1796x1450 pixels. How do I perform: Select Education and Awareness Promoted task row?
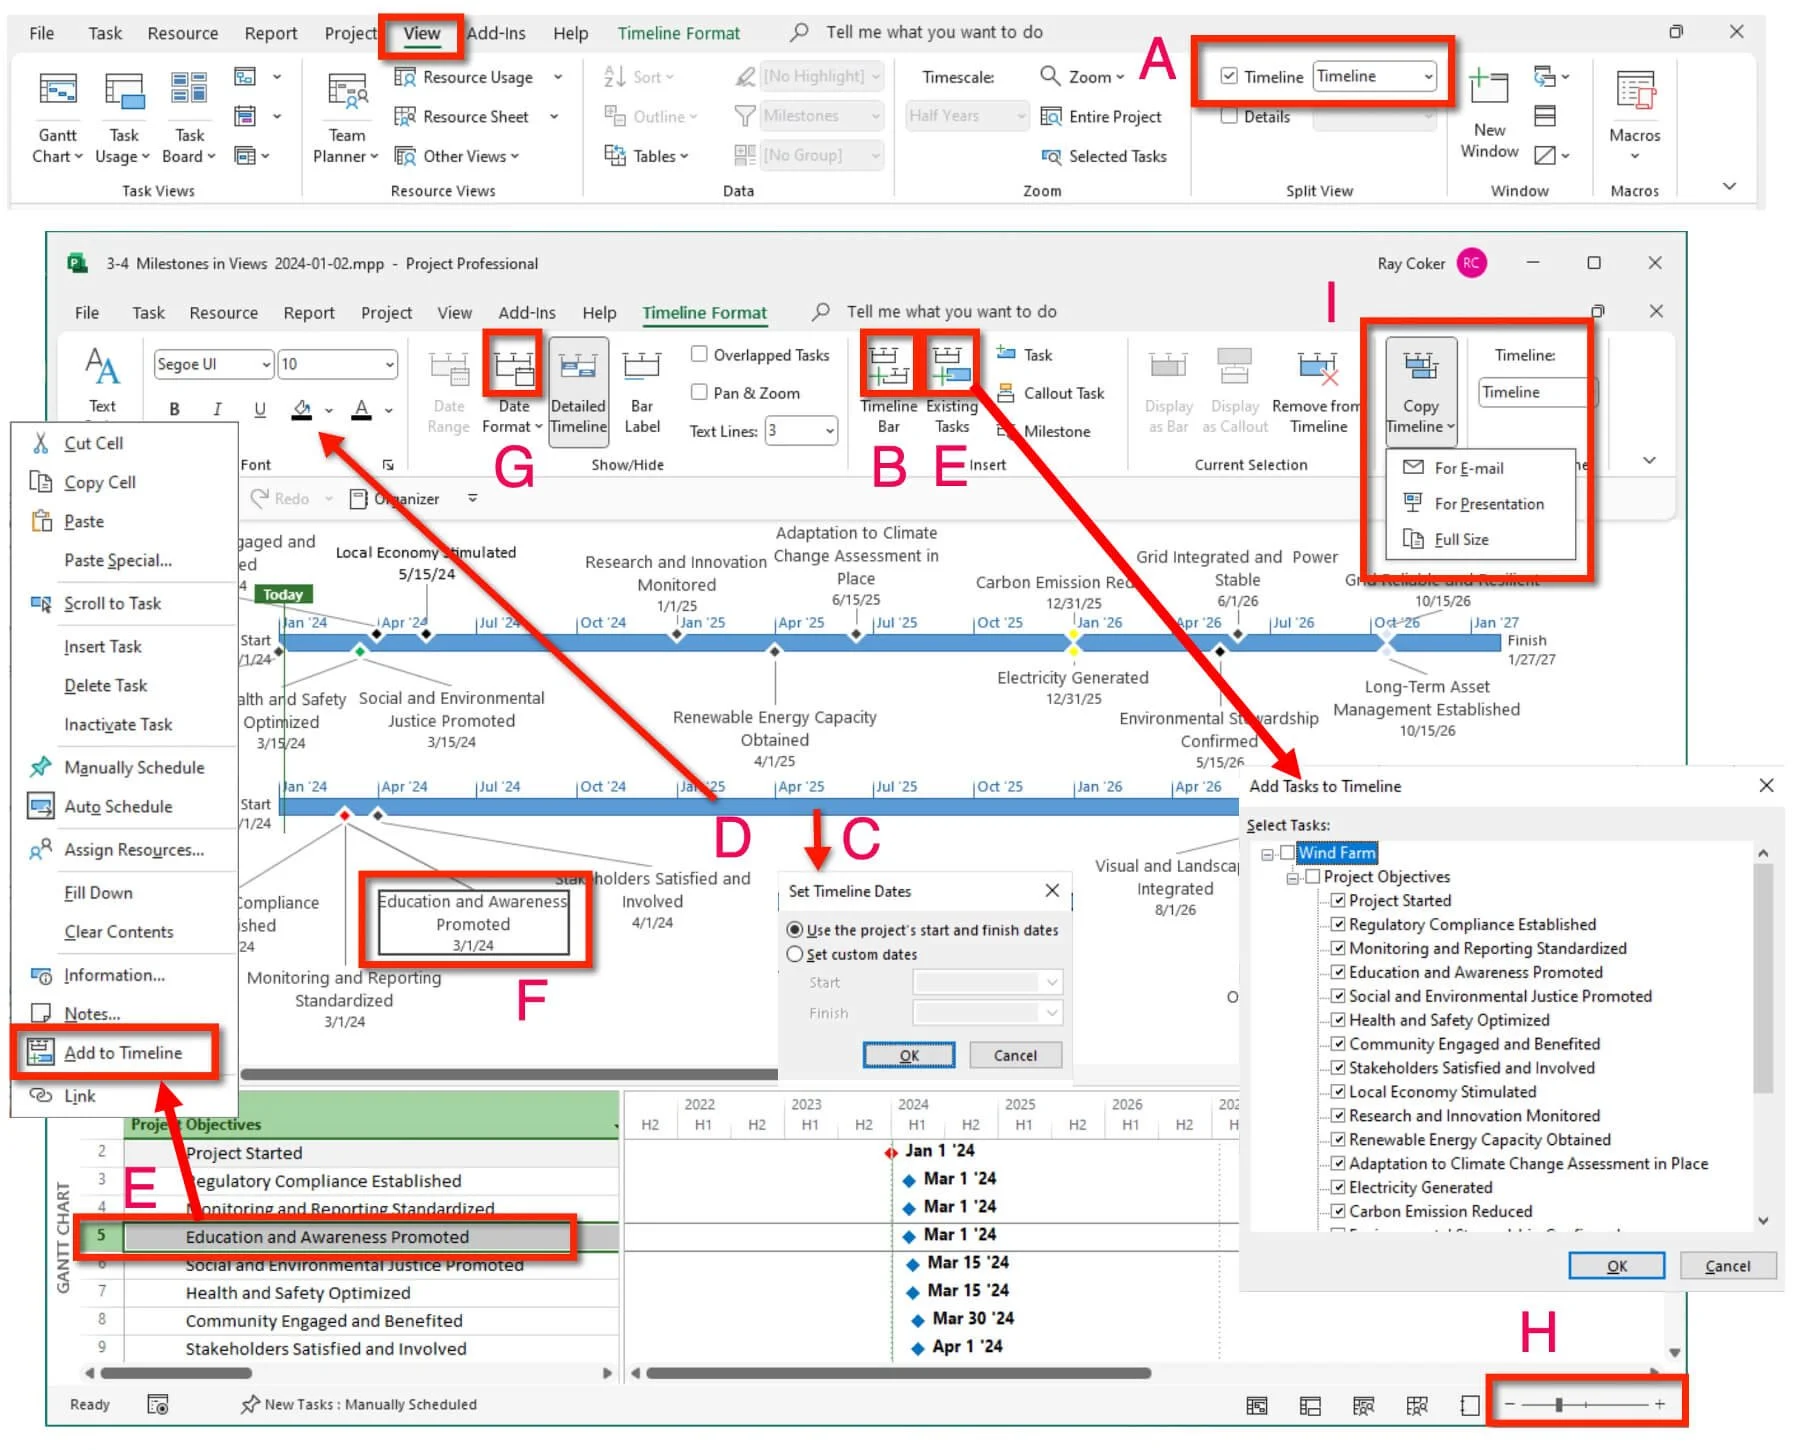click(x=370, y=1237)
